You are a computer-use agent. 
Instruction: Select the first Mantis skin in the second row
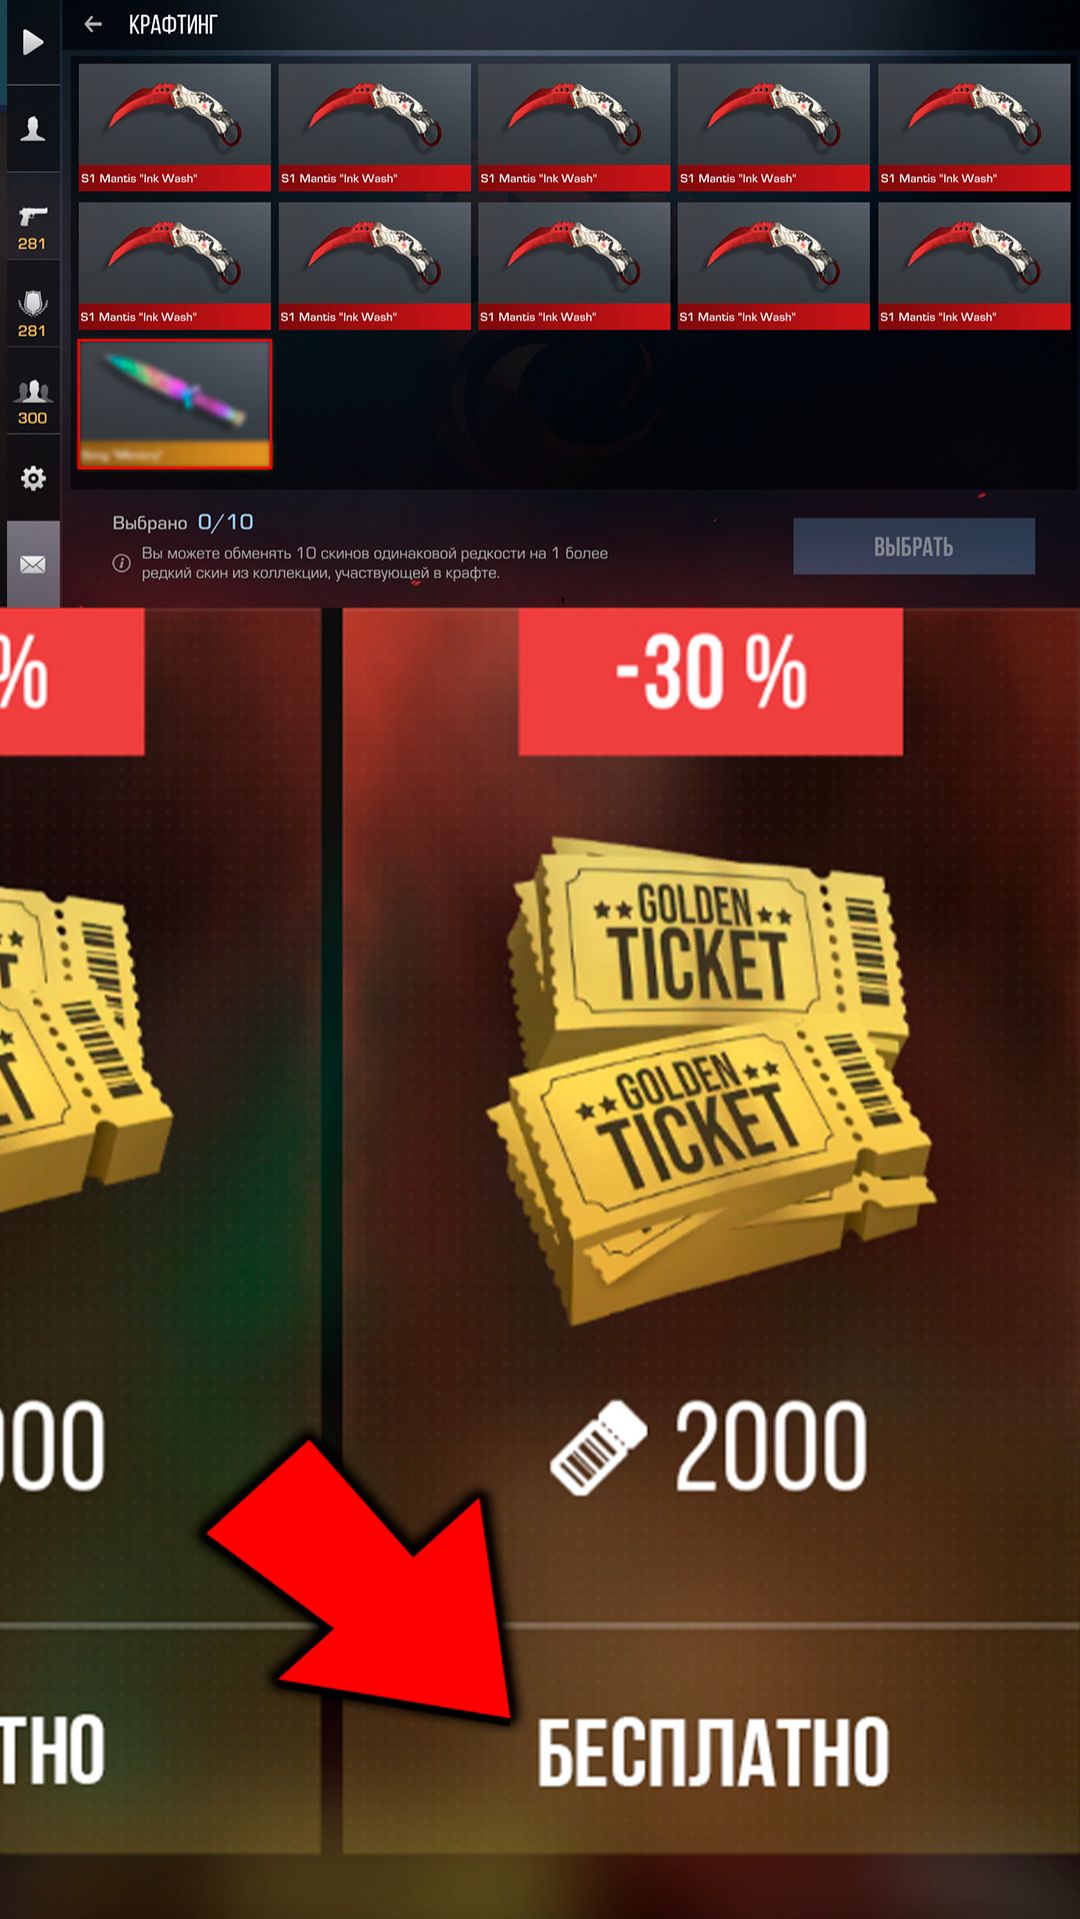pyautogui.click(x=175, y=266)
